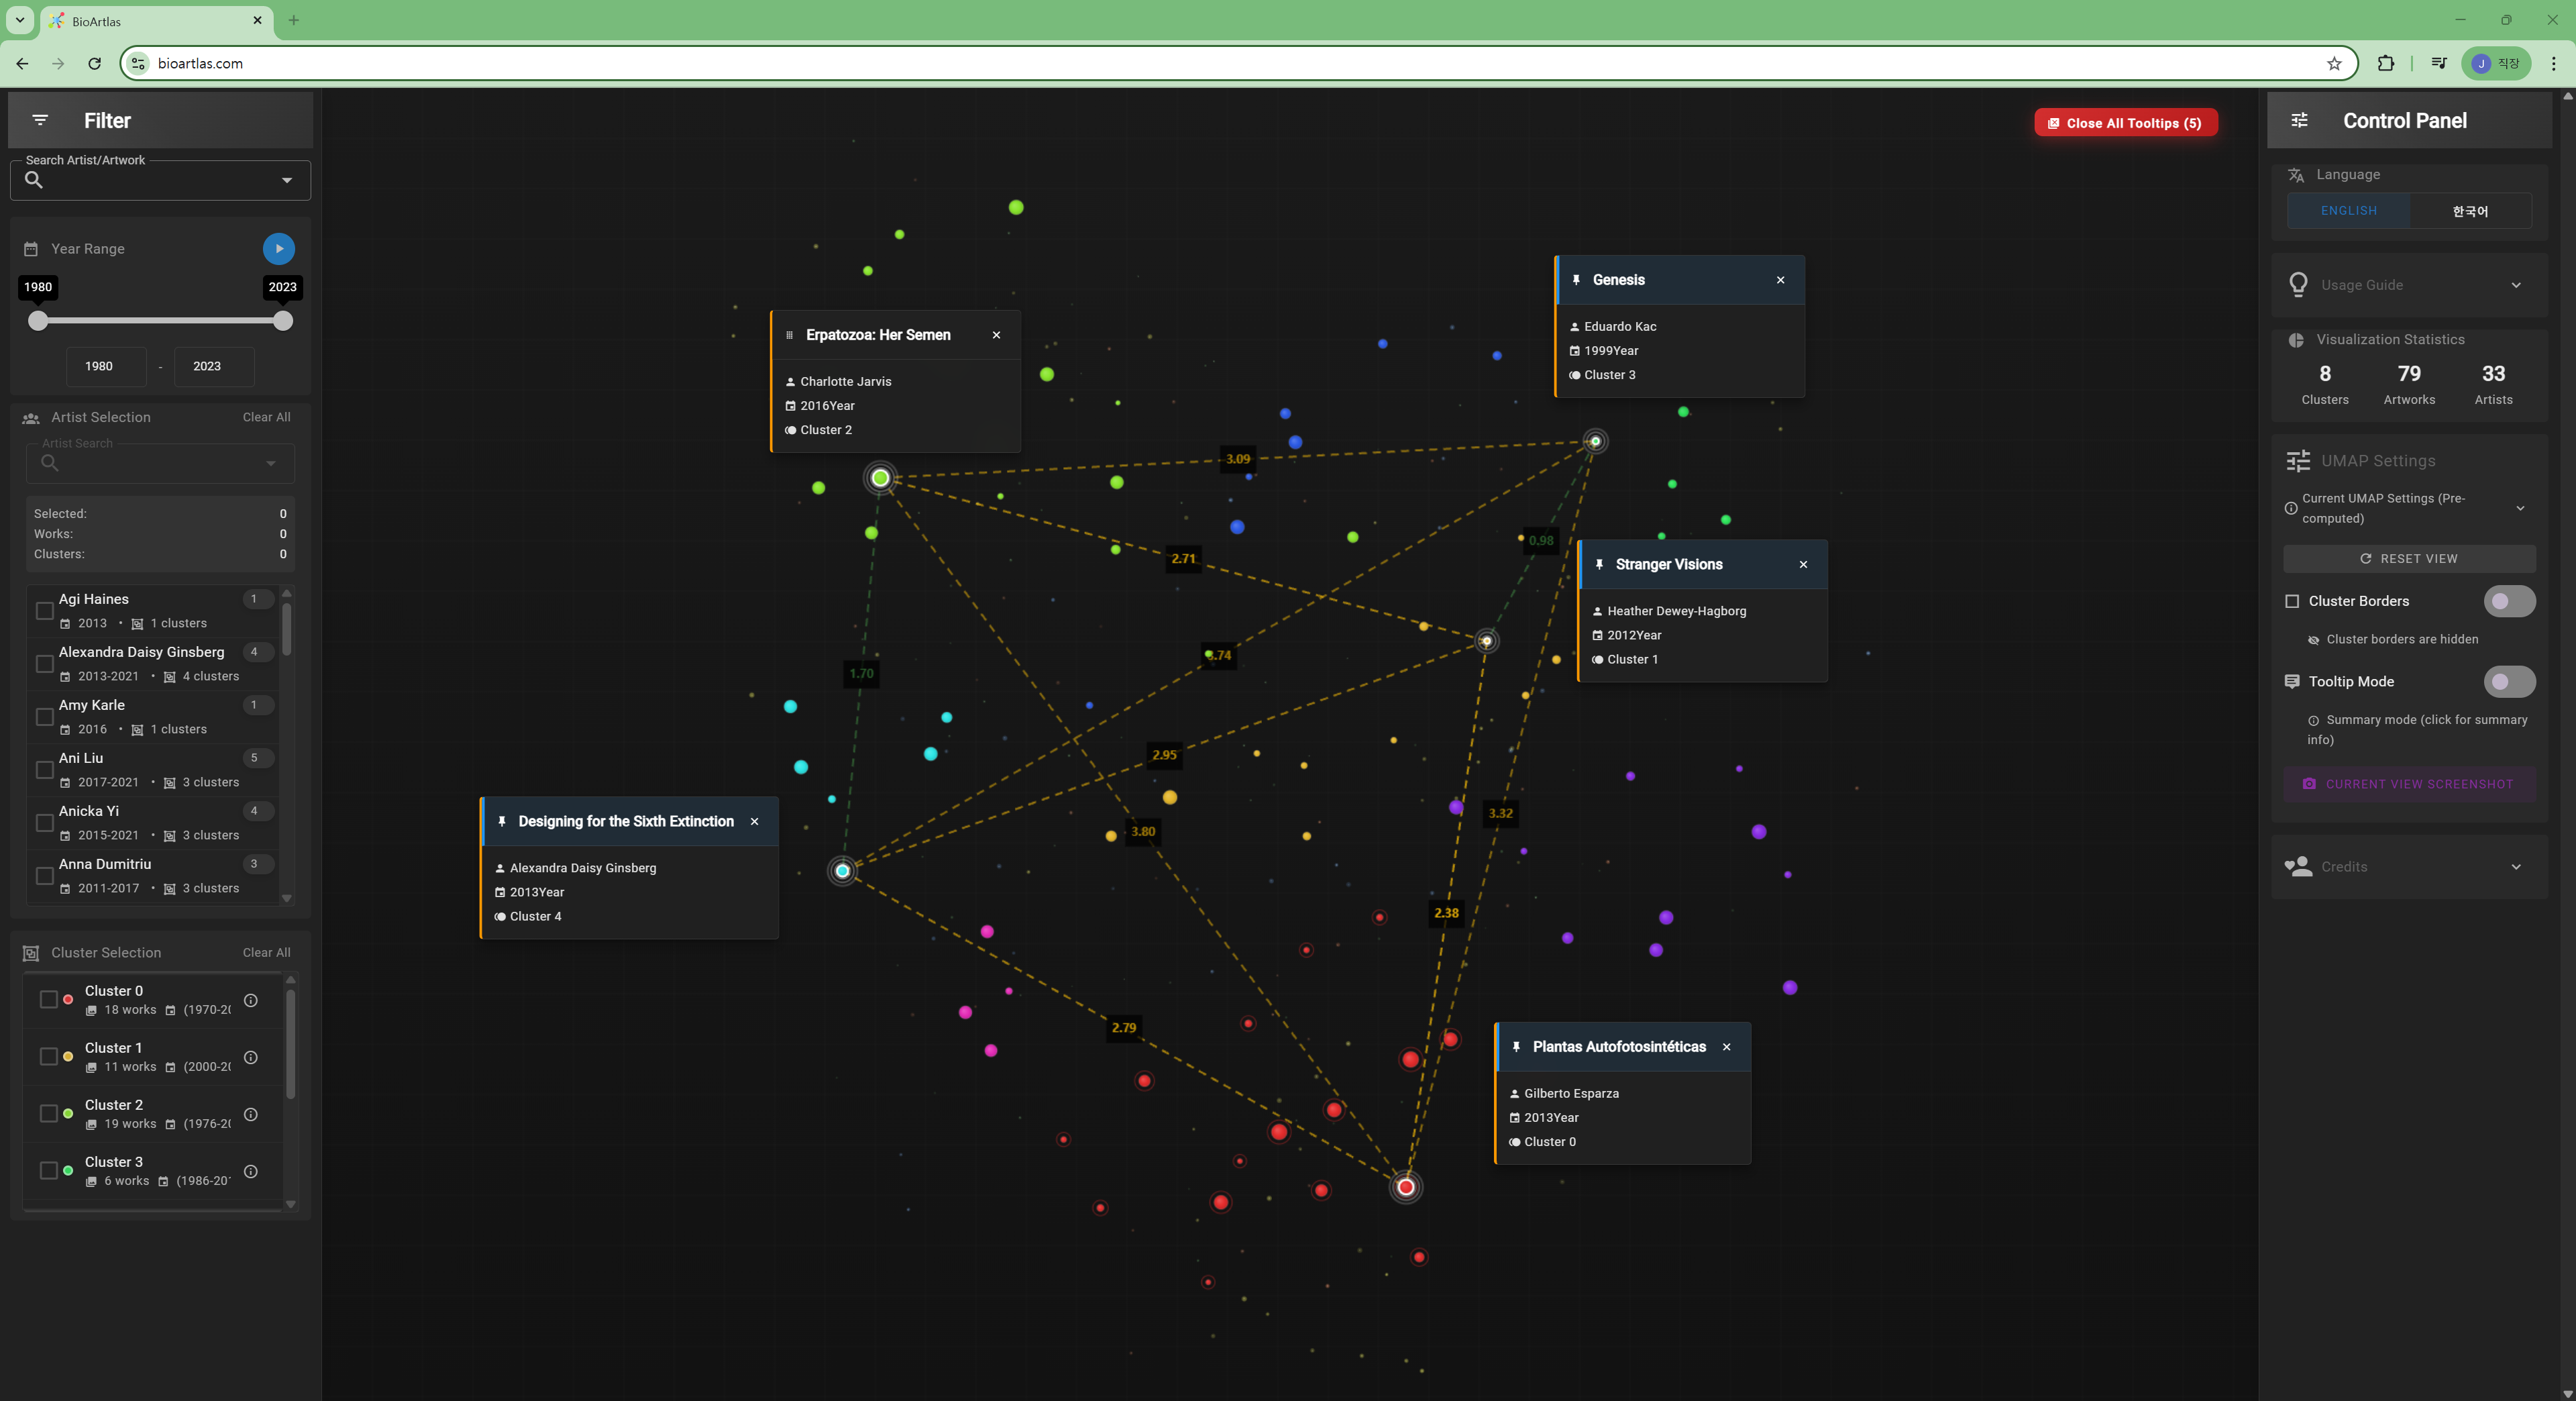Select the ENGLISH language tab

2348,211
